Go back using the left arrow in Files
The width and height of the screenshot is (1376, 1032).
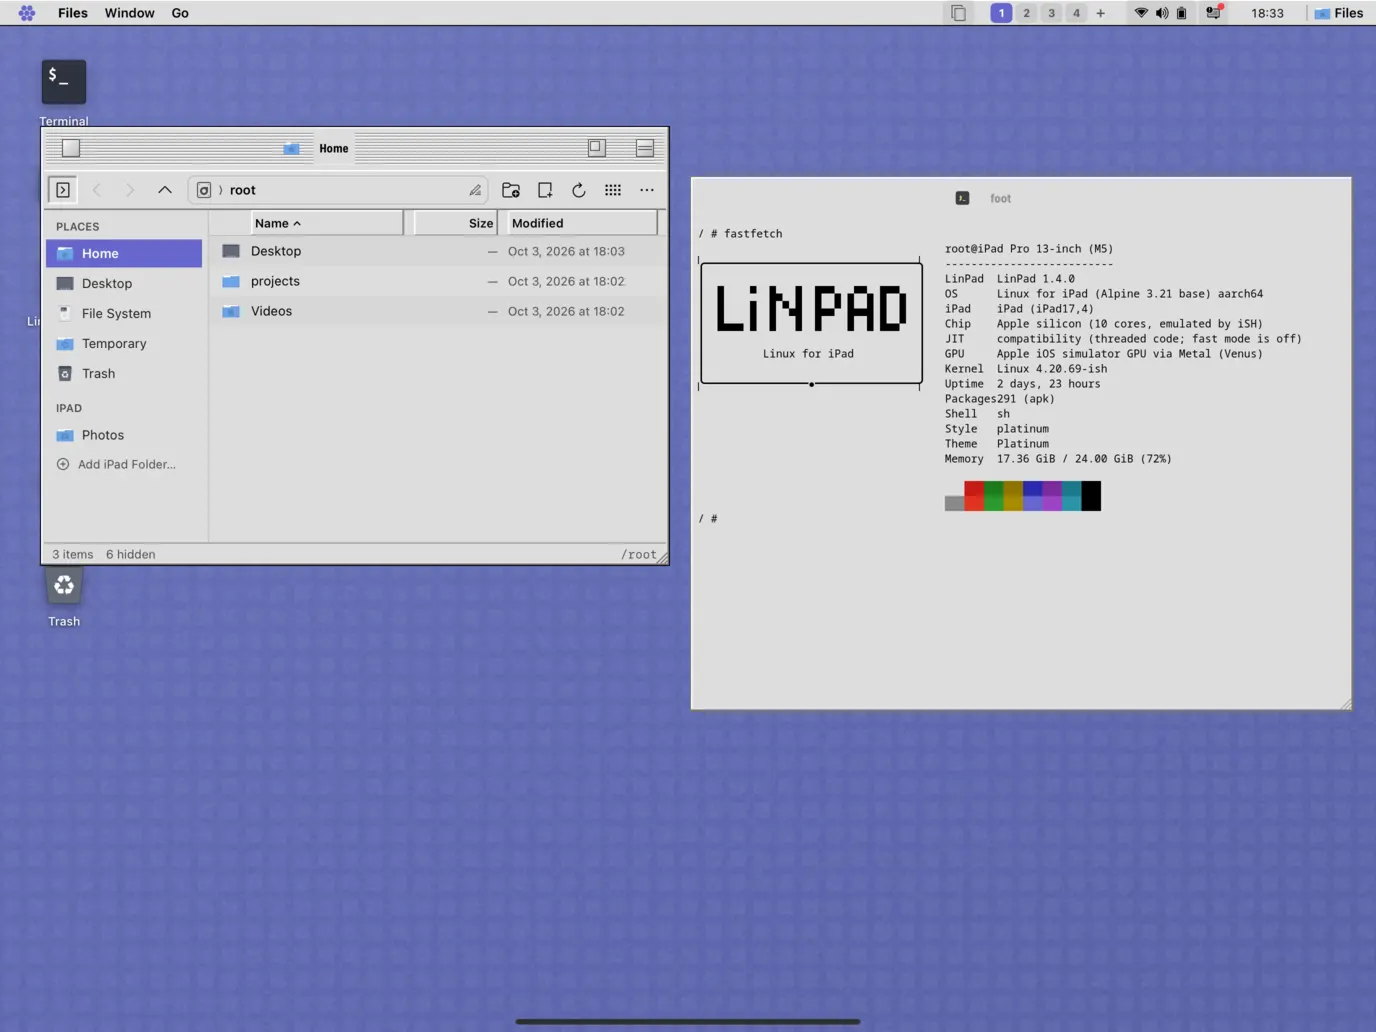point(97,190)
